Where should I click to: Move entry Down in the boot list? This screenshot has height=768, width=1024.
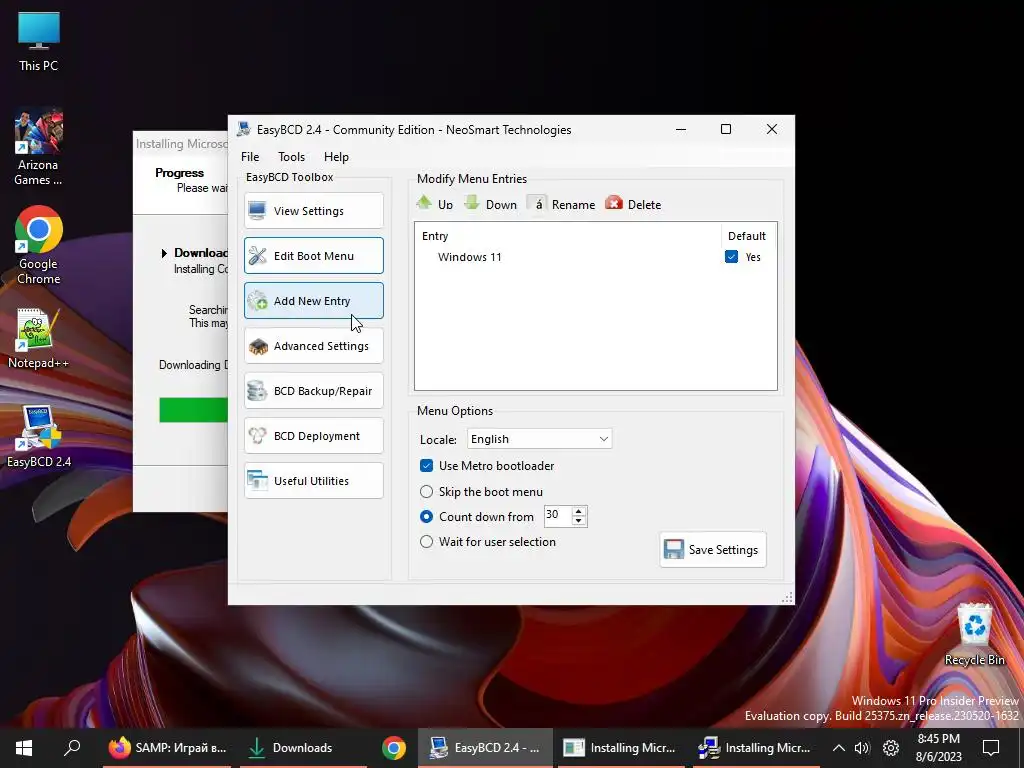pyautogui.click(x=490, y=204)
